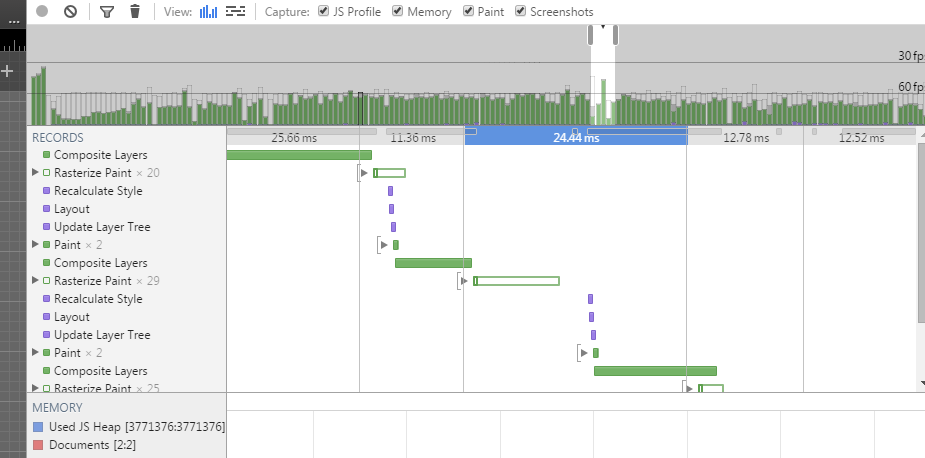925x458 pixels.
Task: Turn off the Screenshots checkbox
Action: click(x=521, y=11)
